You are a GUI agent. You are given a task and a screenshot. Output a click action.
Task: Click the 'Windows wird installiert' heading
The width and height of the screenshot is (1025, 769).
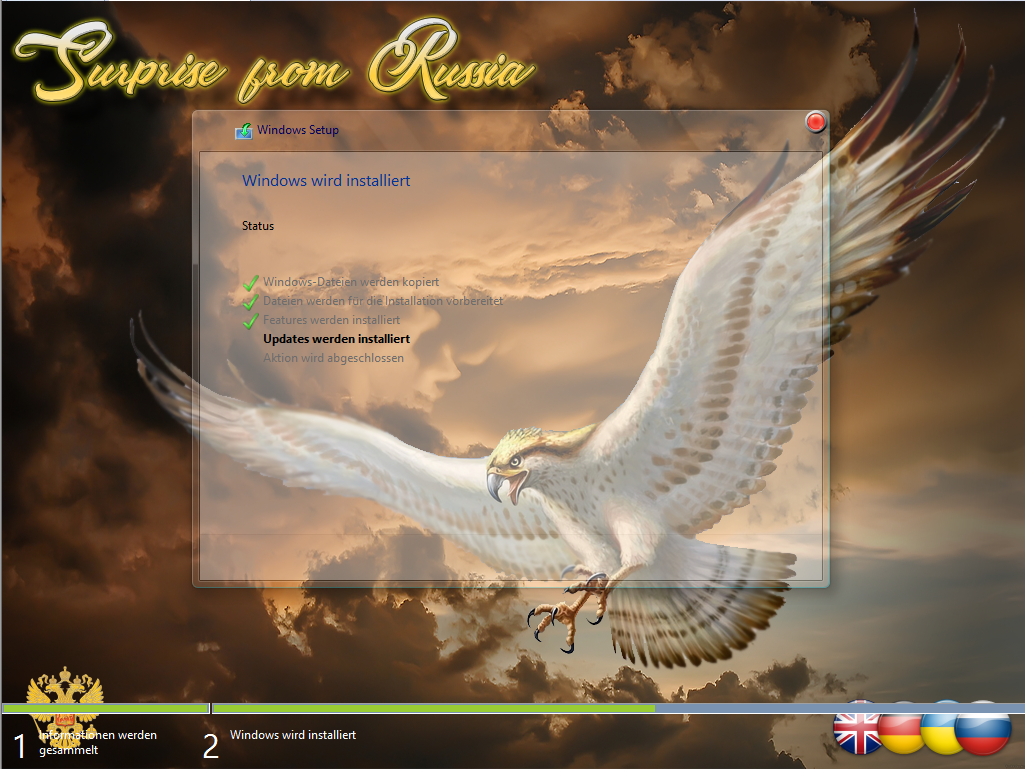(326, 180)
